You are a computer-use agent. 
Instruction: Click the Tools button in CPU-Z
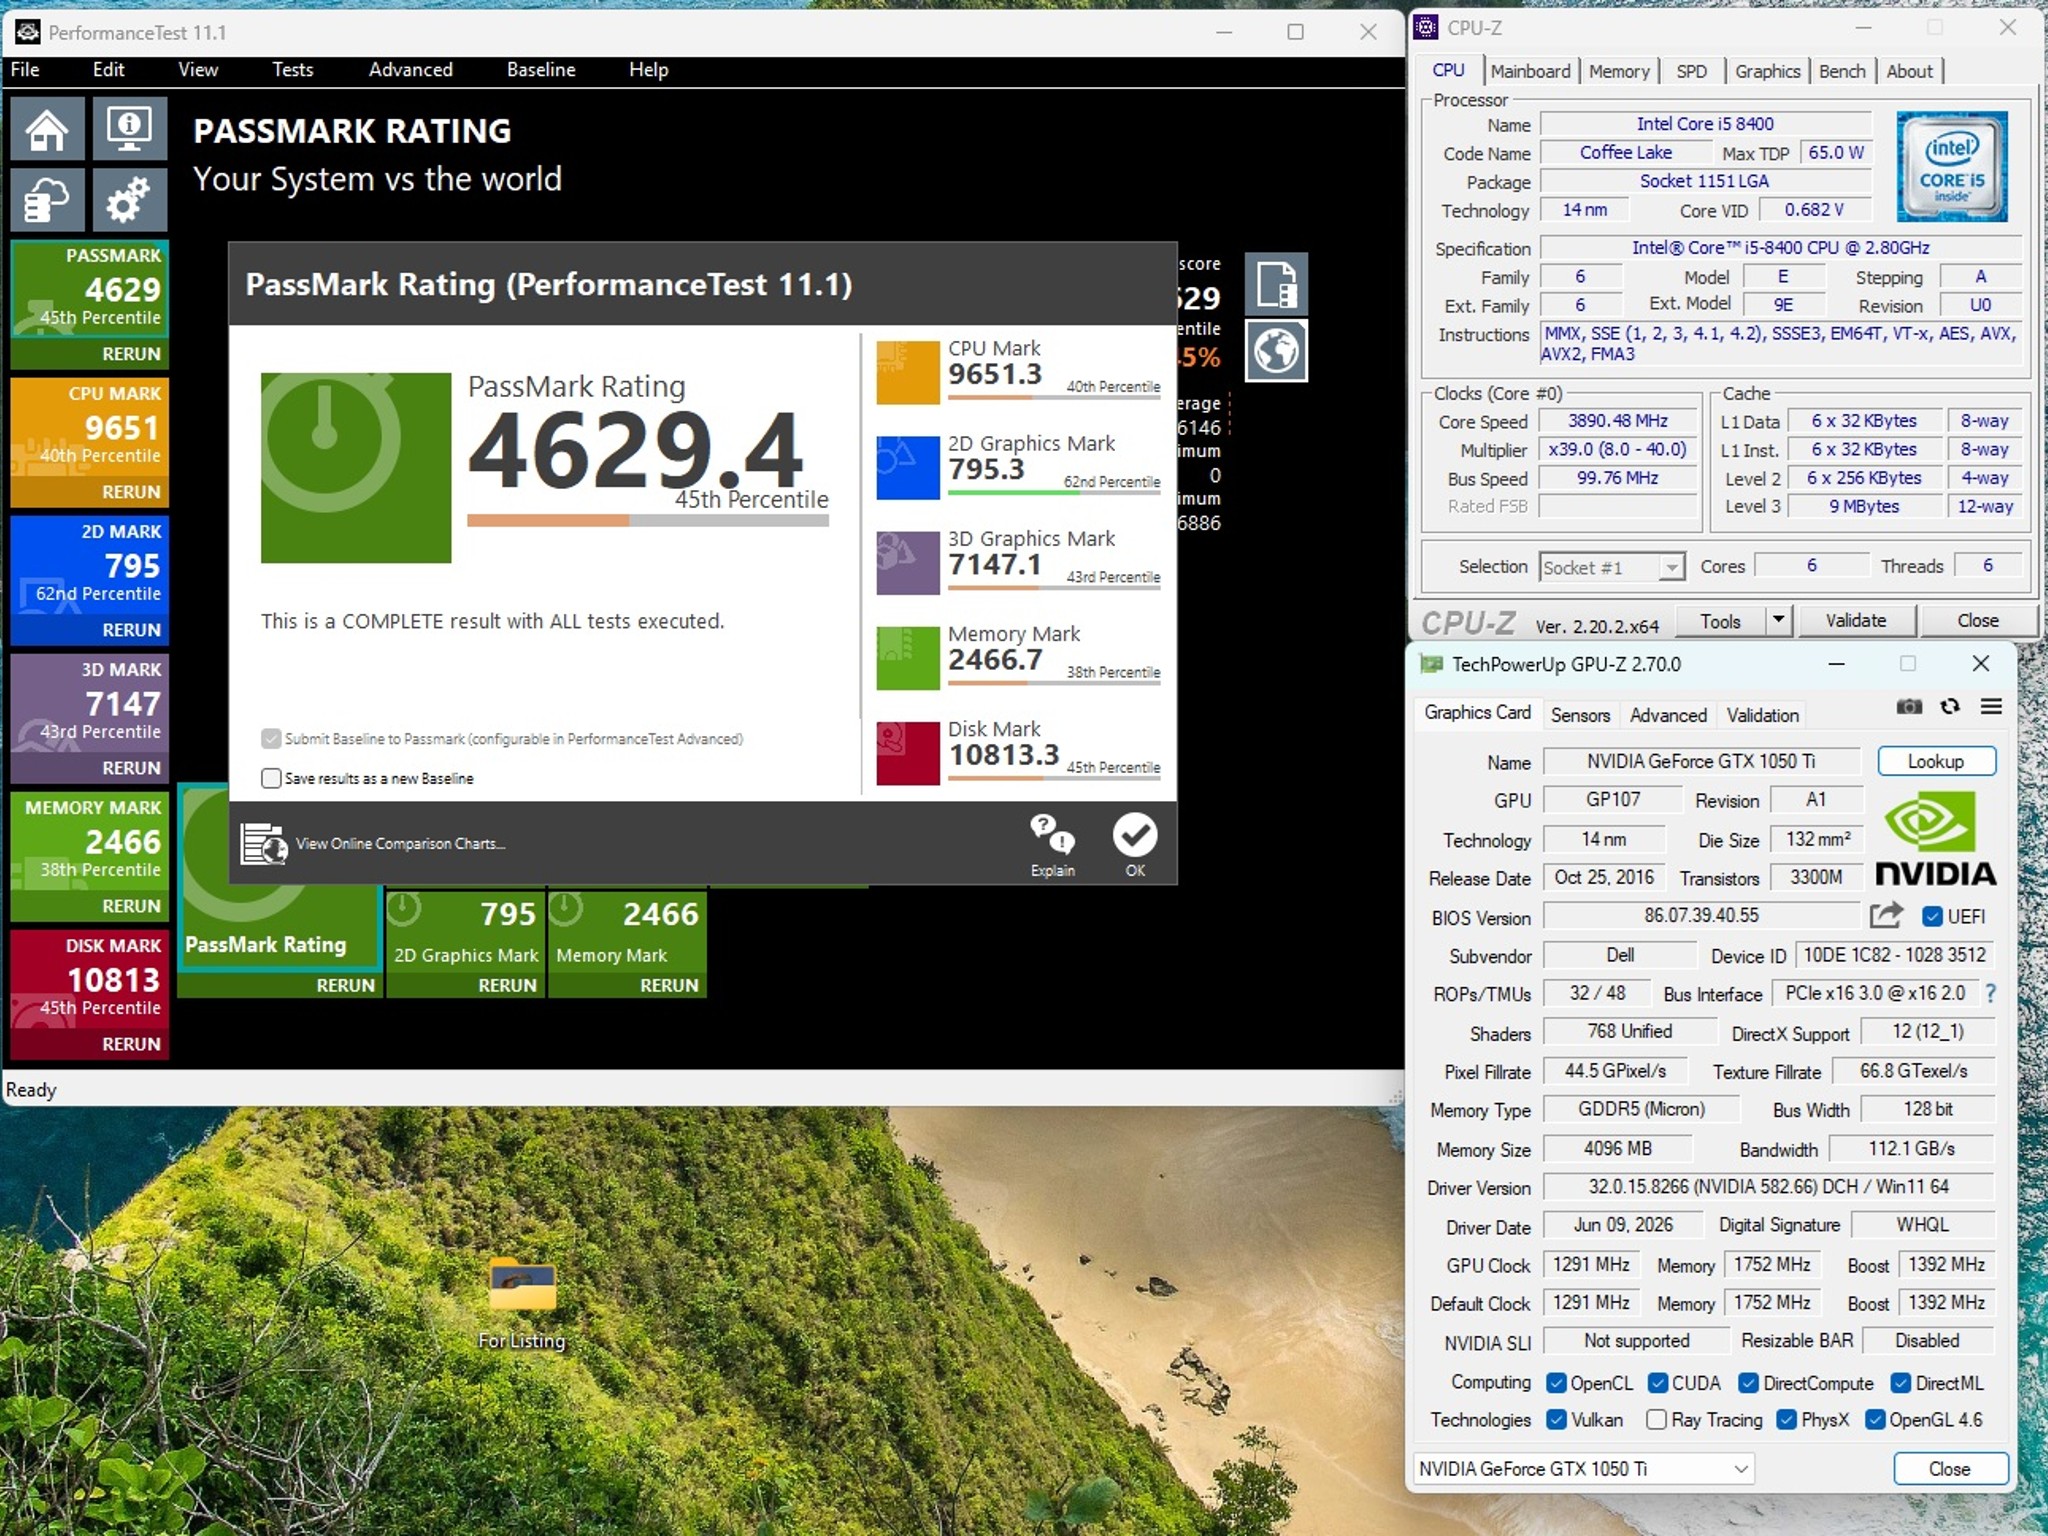coord(1720,620)
